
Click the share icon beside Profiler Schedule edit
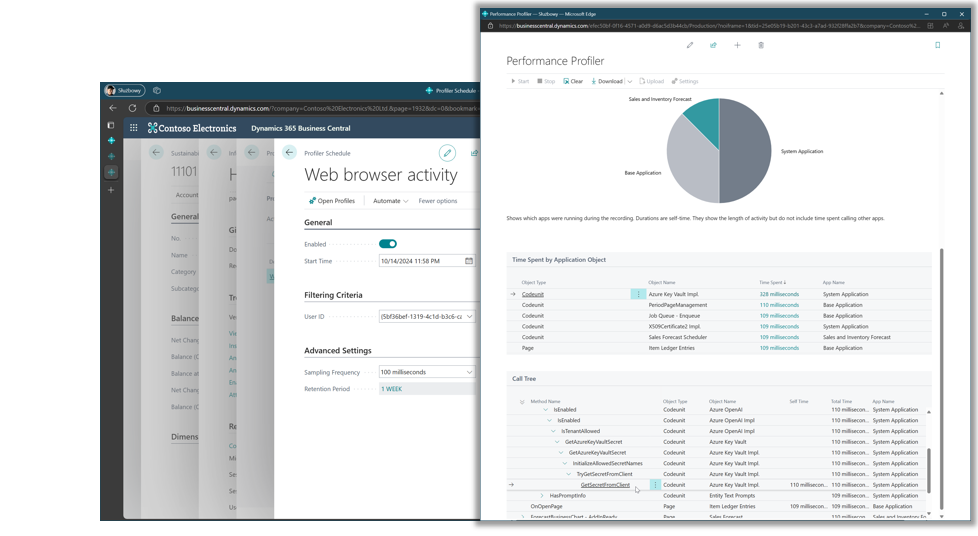click(475, 153)
